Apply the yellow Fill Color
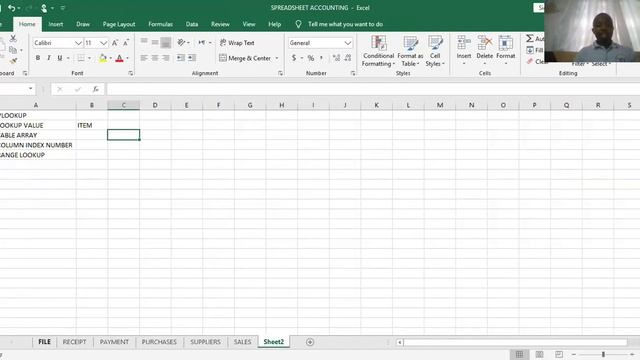Image resolution: width=640 pixels, height=360 pixels. (x=103, y=58)
